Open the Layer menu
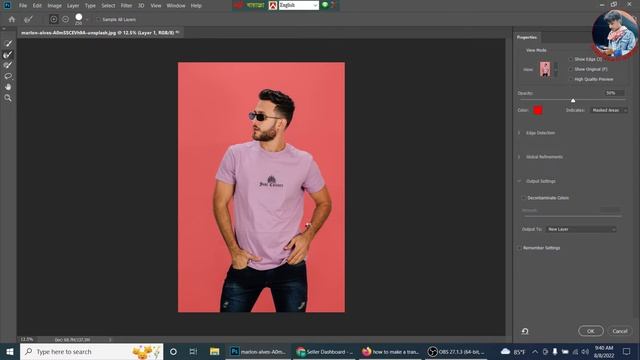The image size is (640, 360). pyautogui.click(x=73, y=6)
